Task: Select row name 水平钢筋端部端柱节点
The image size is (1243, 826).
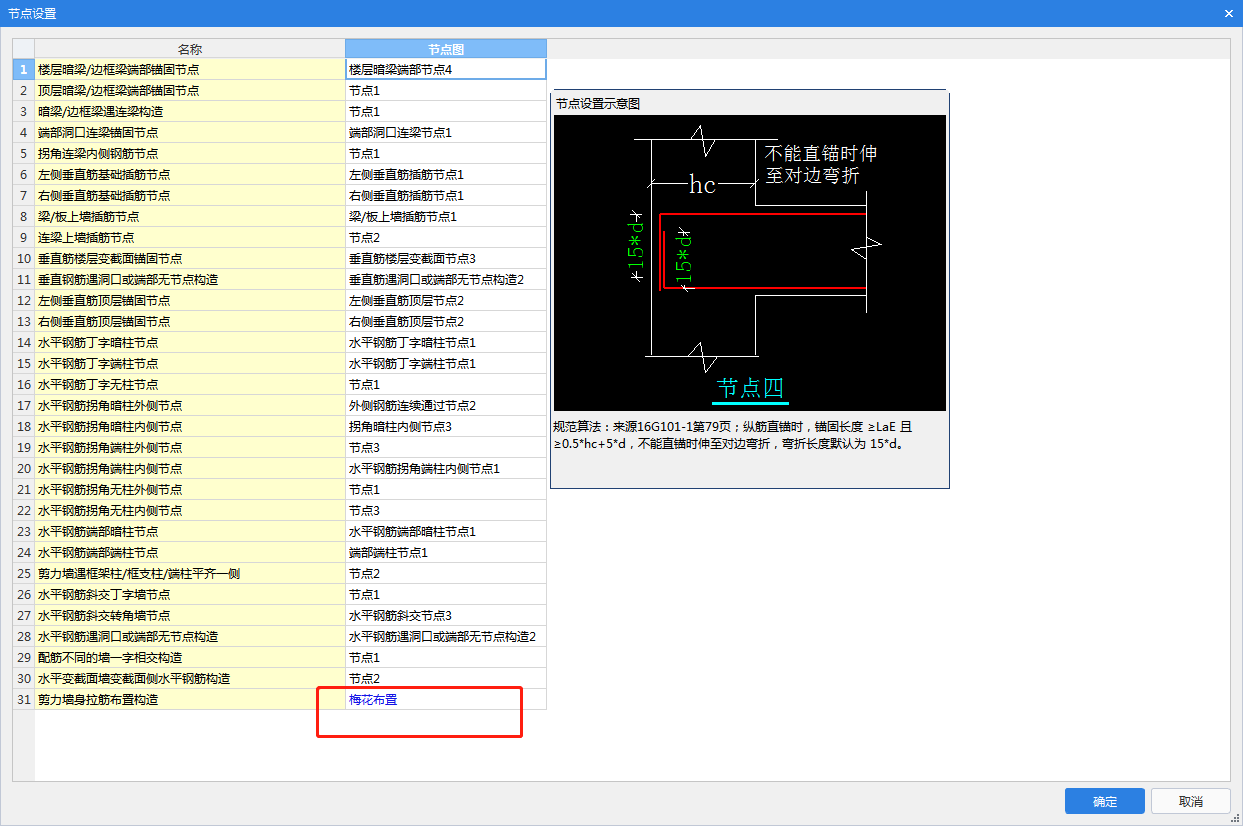Action: tap(190, 553)
